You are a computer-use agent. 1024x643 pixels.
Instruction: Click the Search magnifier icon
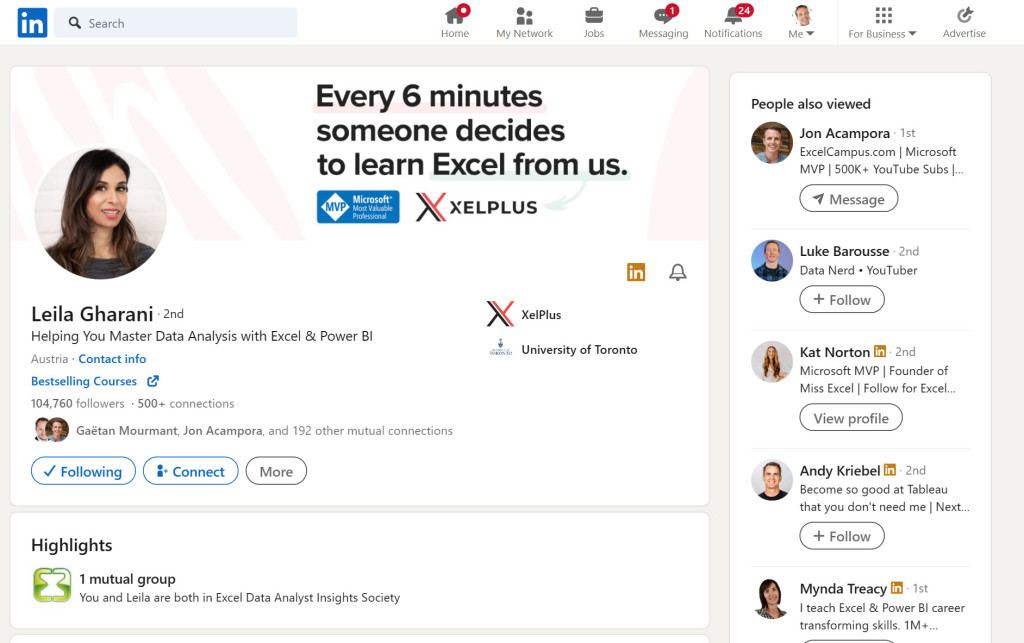click(75, 23)
